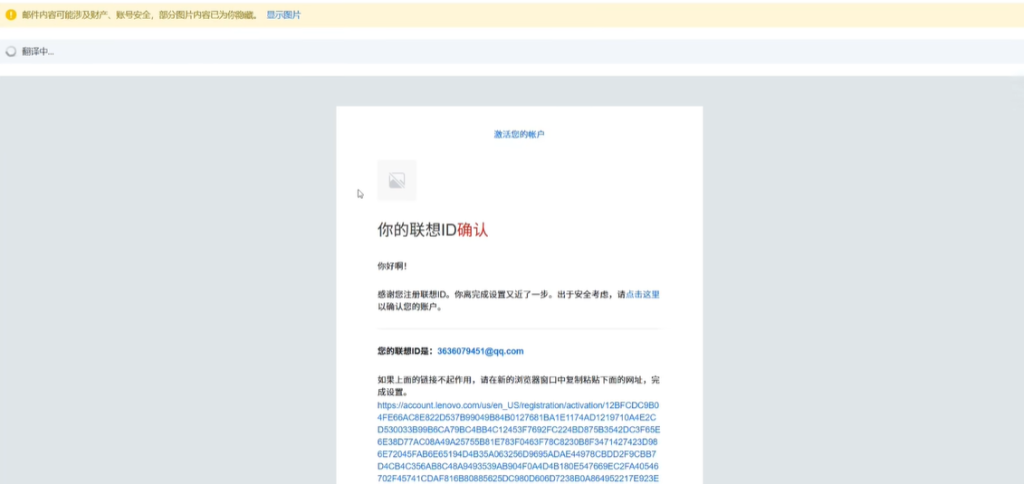Click the red 确认 word in heading
The image size is (1024, 484).
pyautogui.click(x=473, y=230)
